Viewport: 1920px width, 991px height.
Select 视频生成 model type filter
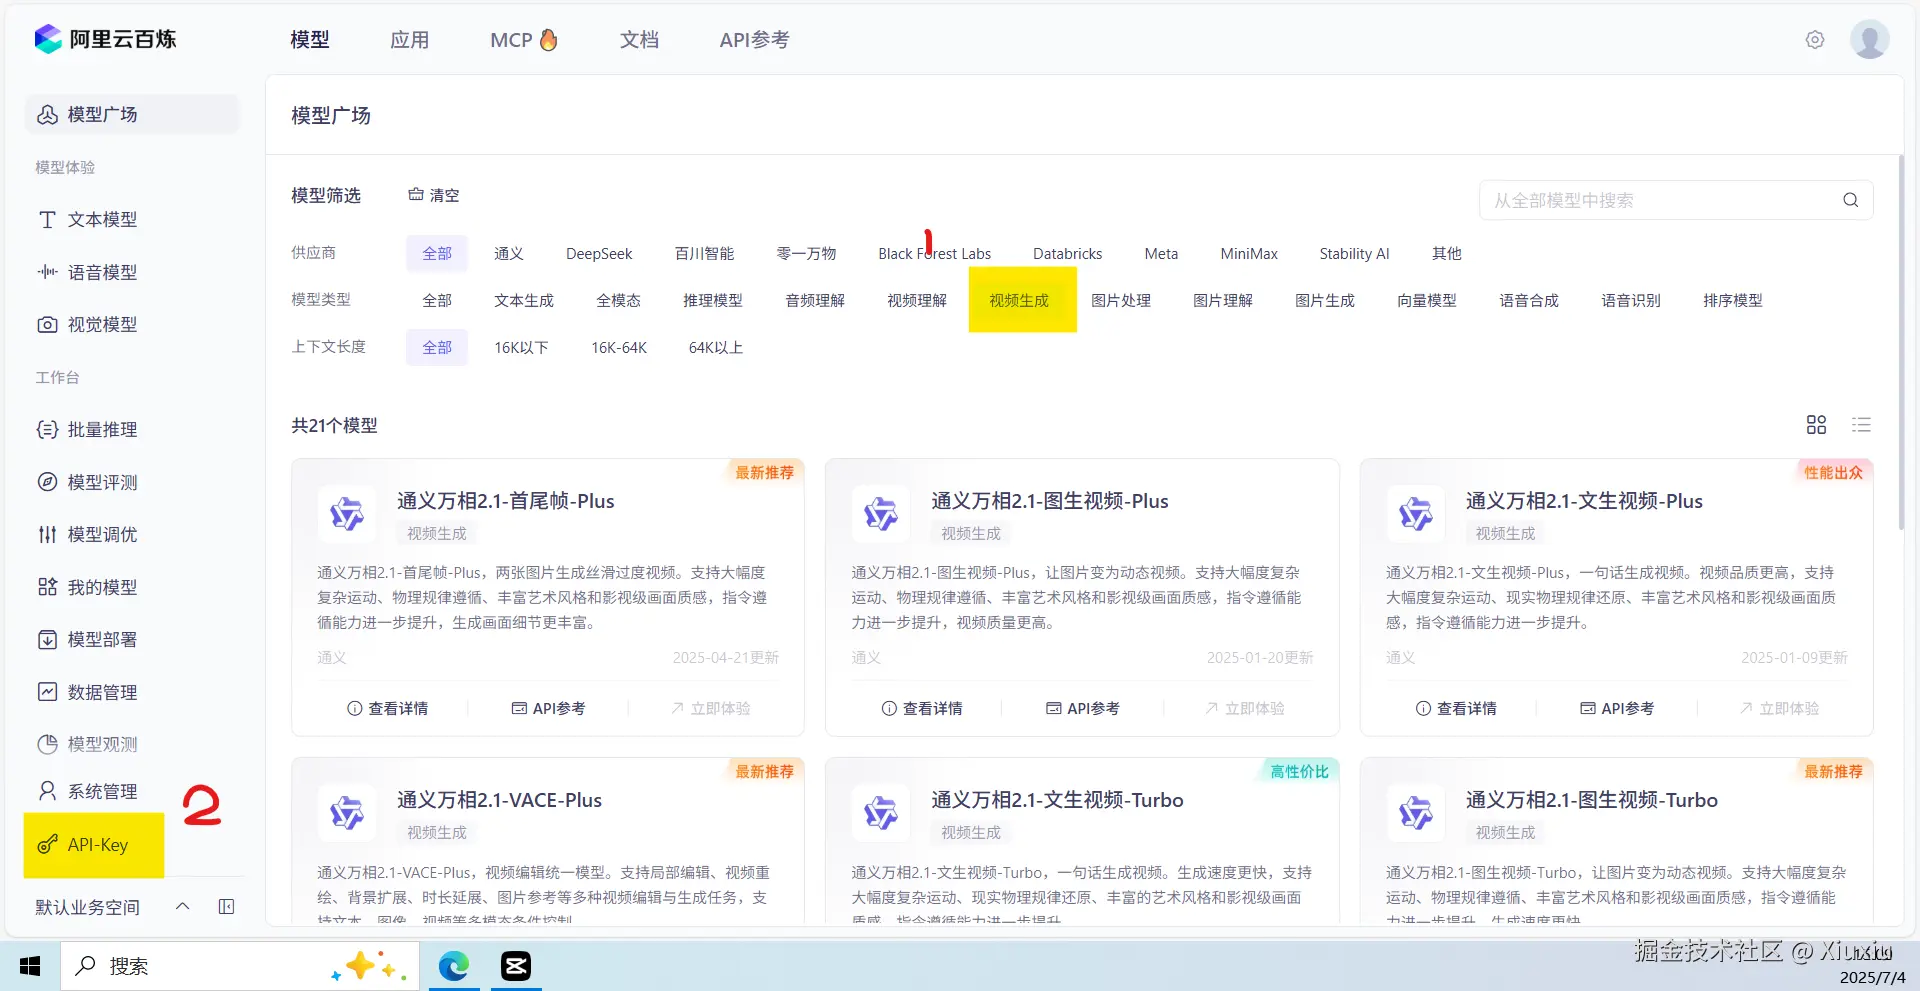coord(1019,301)
